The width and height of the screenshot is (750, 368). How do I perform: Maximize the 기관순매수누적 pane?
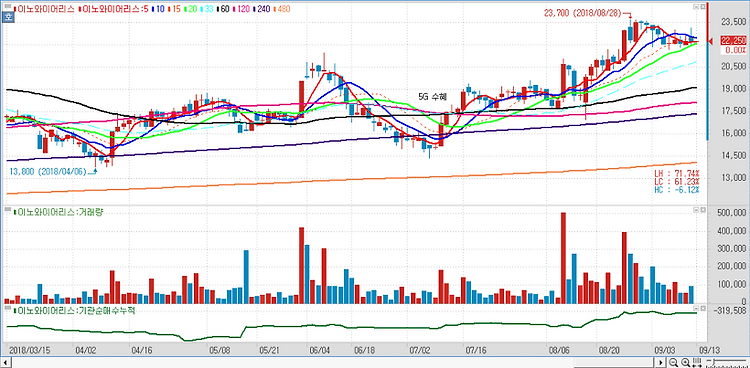pyautogui.click(x=703, y=309)
